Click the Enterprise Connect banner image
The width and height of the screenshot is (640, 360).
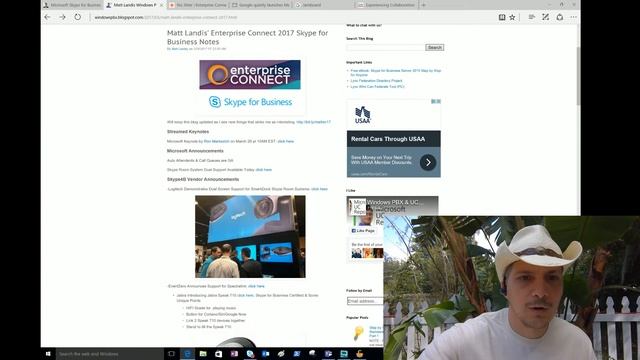[250, 75]
